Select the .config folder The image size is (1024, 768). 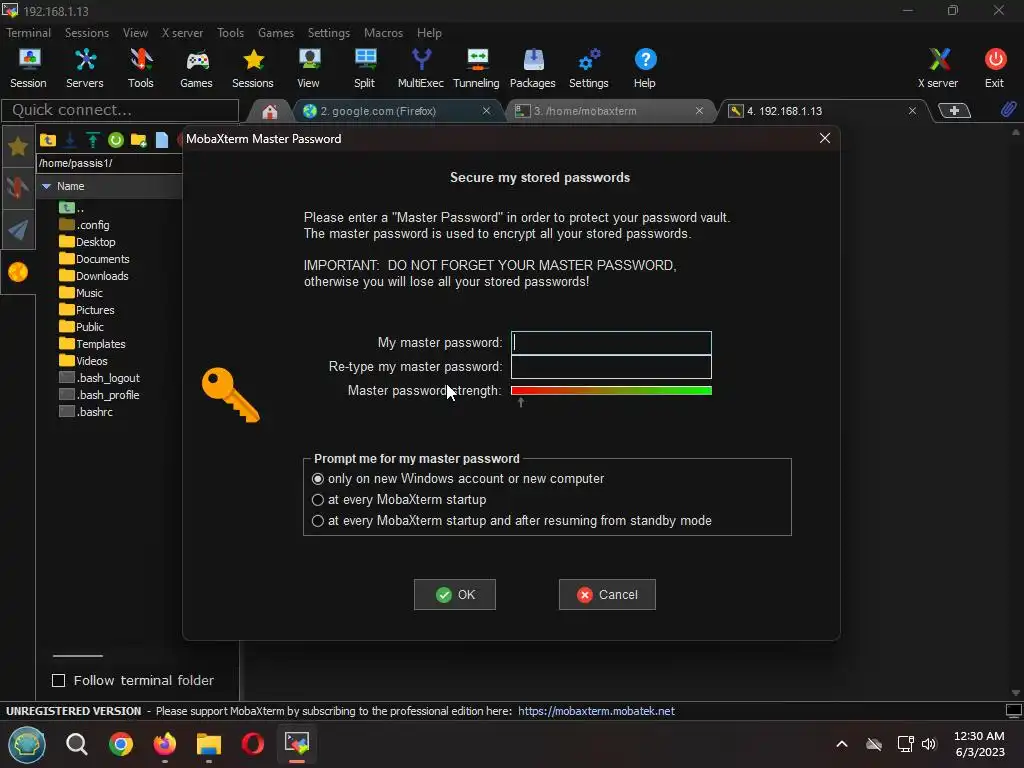(84, 225)
